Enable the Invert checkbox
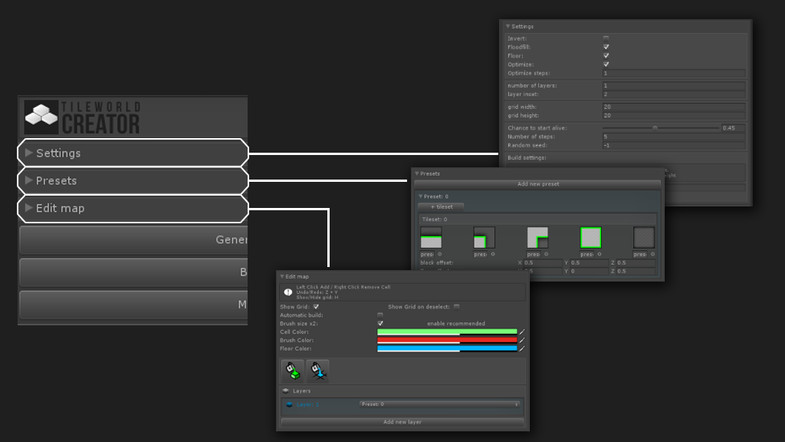The width and height of the screenshot is (785, 442). click(606, 38)
